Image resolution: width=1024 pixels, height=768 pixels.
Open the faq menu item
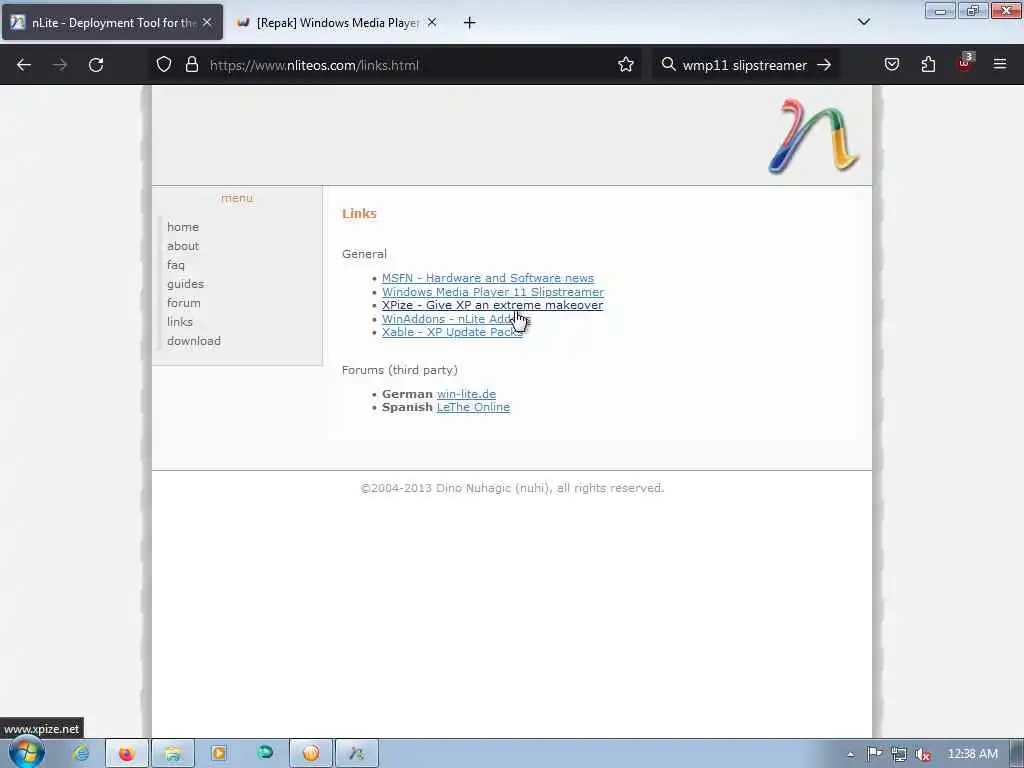(x=176, y=264)
